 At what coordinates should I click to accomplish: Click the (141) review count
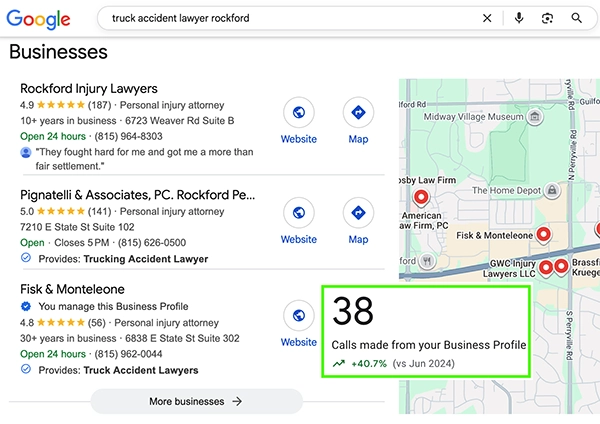point(99,211)
